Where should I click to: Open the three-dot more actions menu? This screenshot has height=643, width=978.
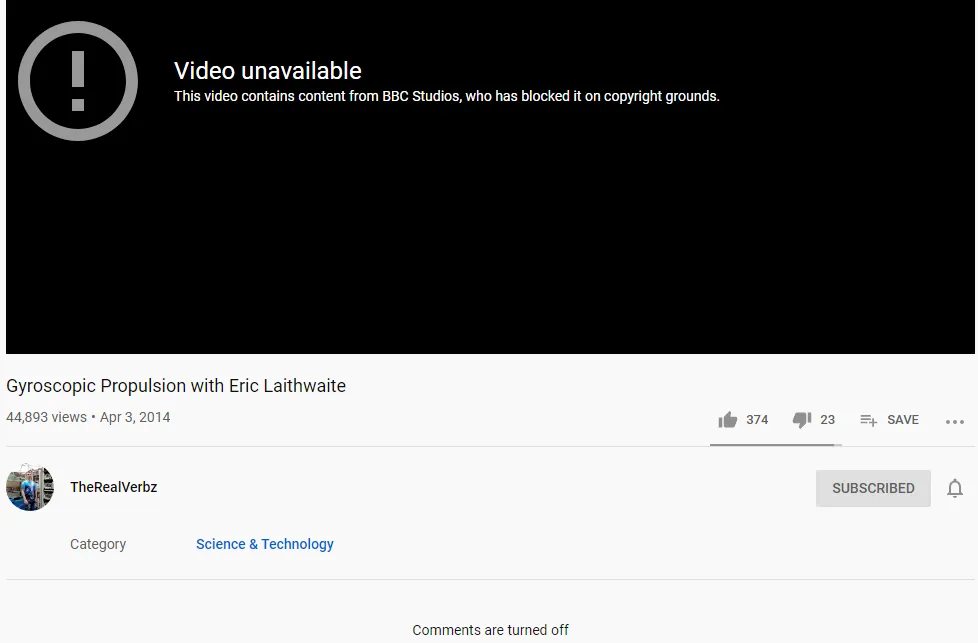954,422
